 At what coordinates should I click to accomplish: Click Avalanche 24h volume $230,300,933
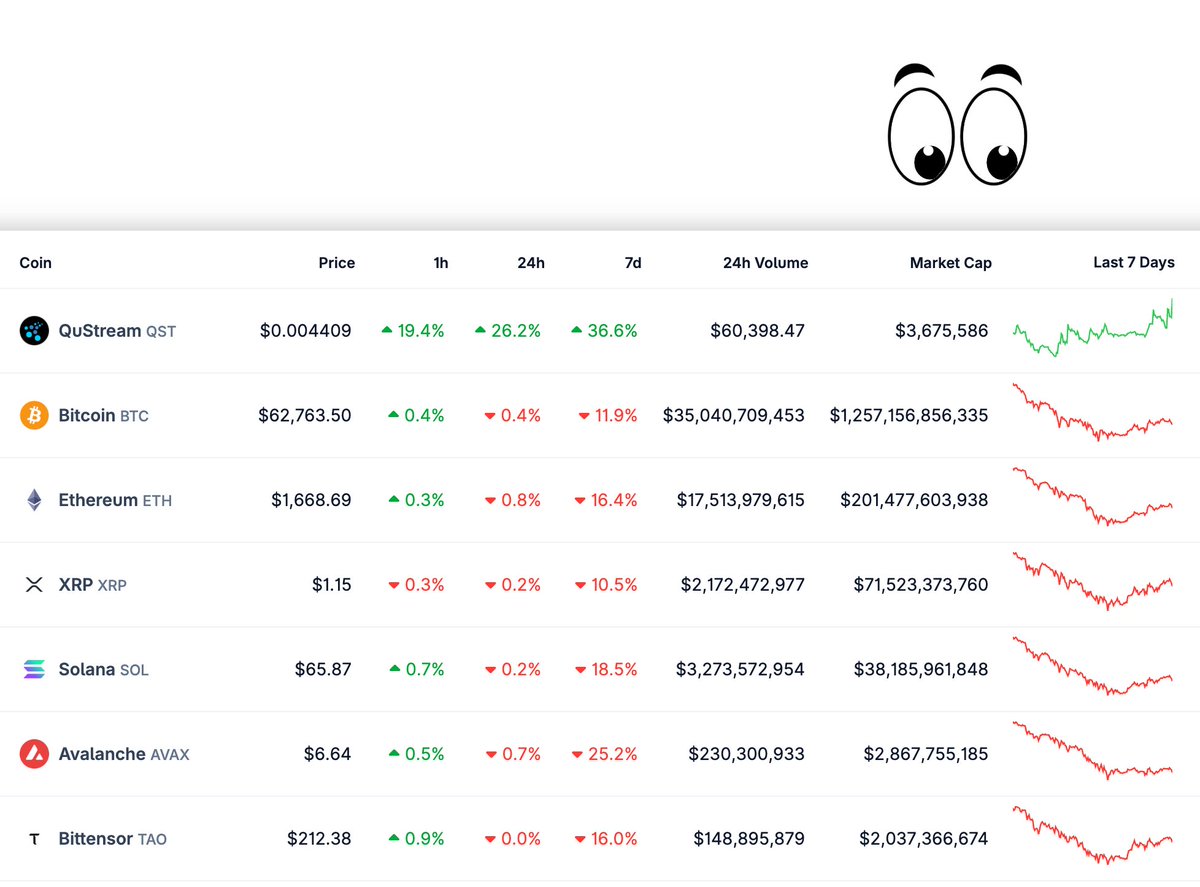tap(747, 754)
